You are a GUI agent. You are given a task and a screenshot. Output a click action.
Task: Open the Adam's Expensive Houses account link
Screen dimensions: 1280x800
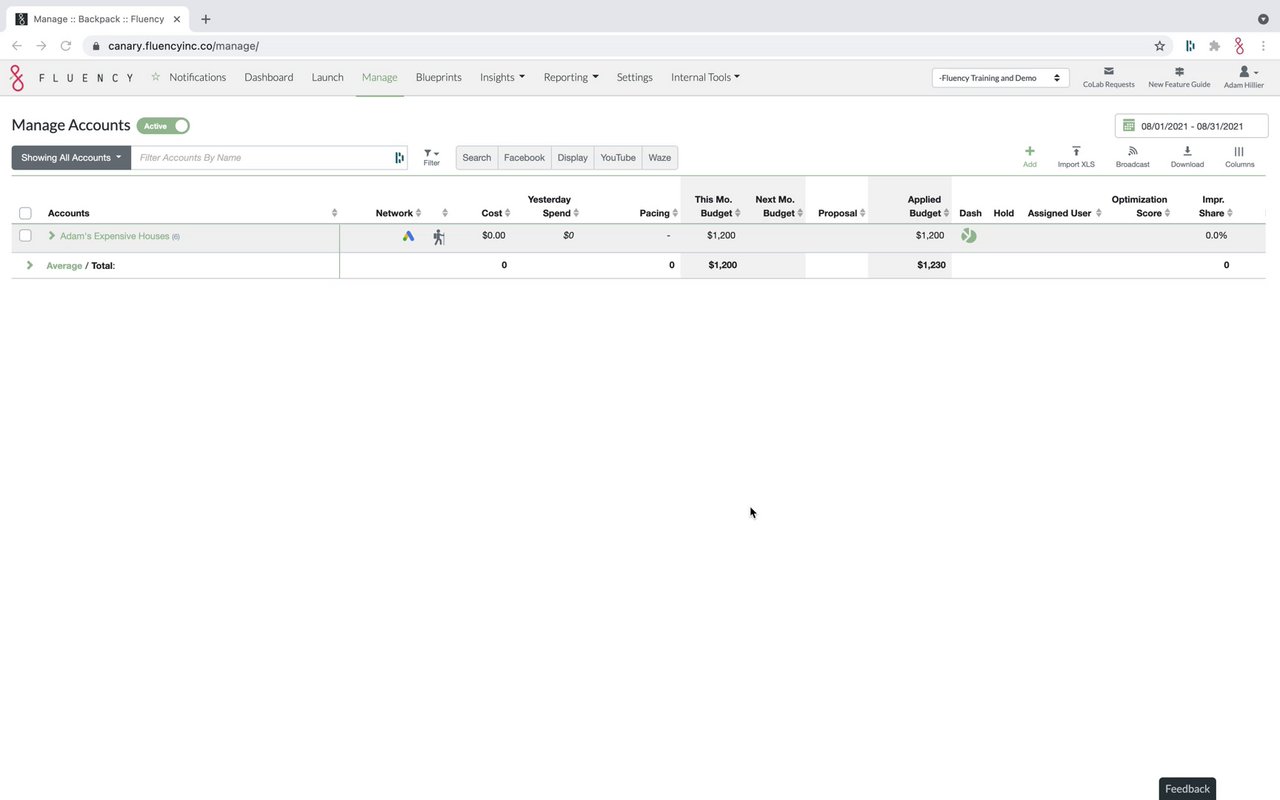coord(115,236)
